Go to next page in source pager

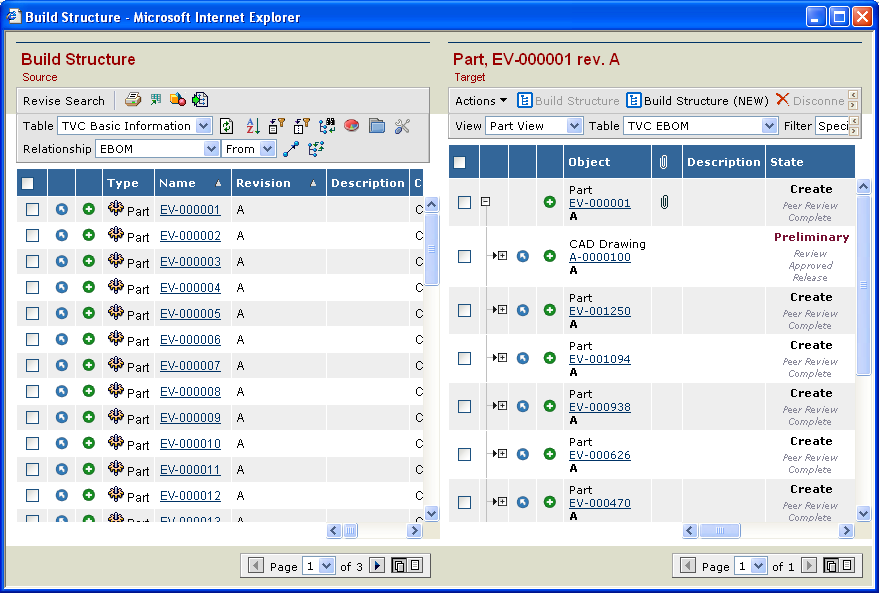click(377, 566)
